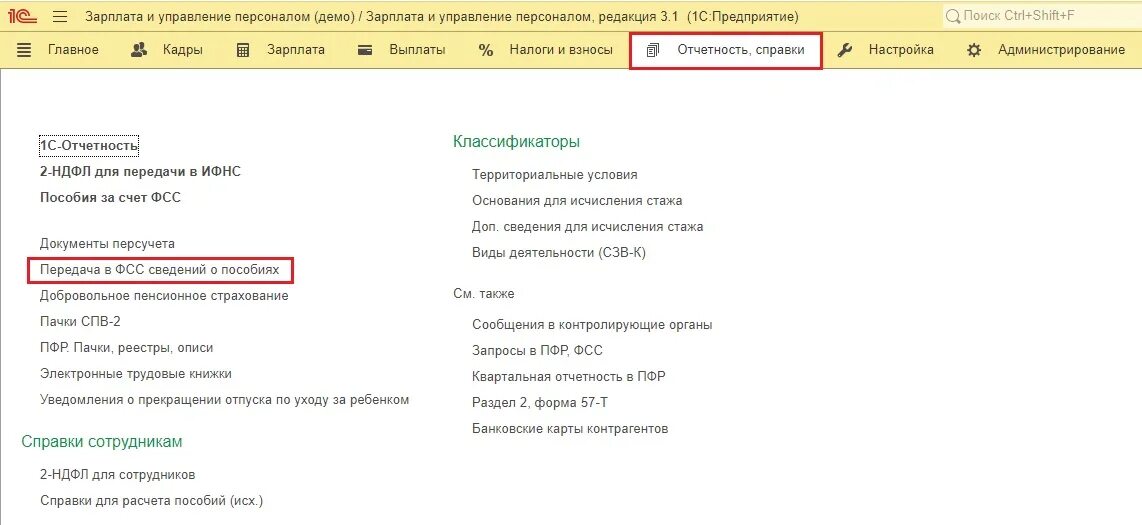Open 2-НДФЛ для передачи в ИФНС
1142x525 pixels.
[140, 172]
